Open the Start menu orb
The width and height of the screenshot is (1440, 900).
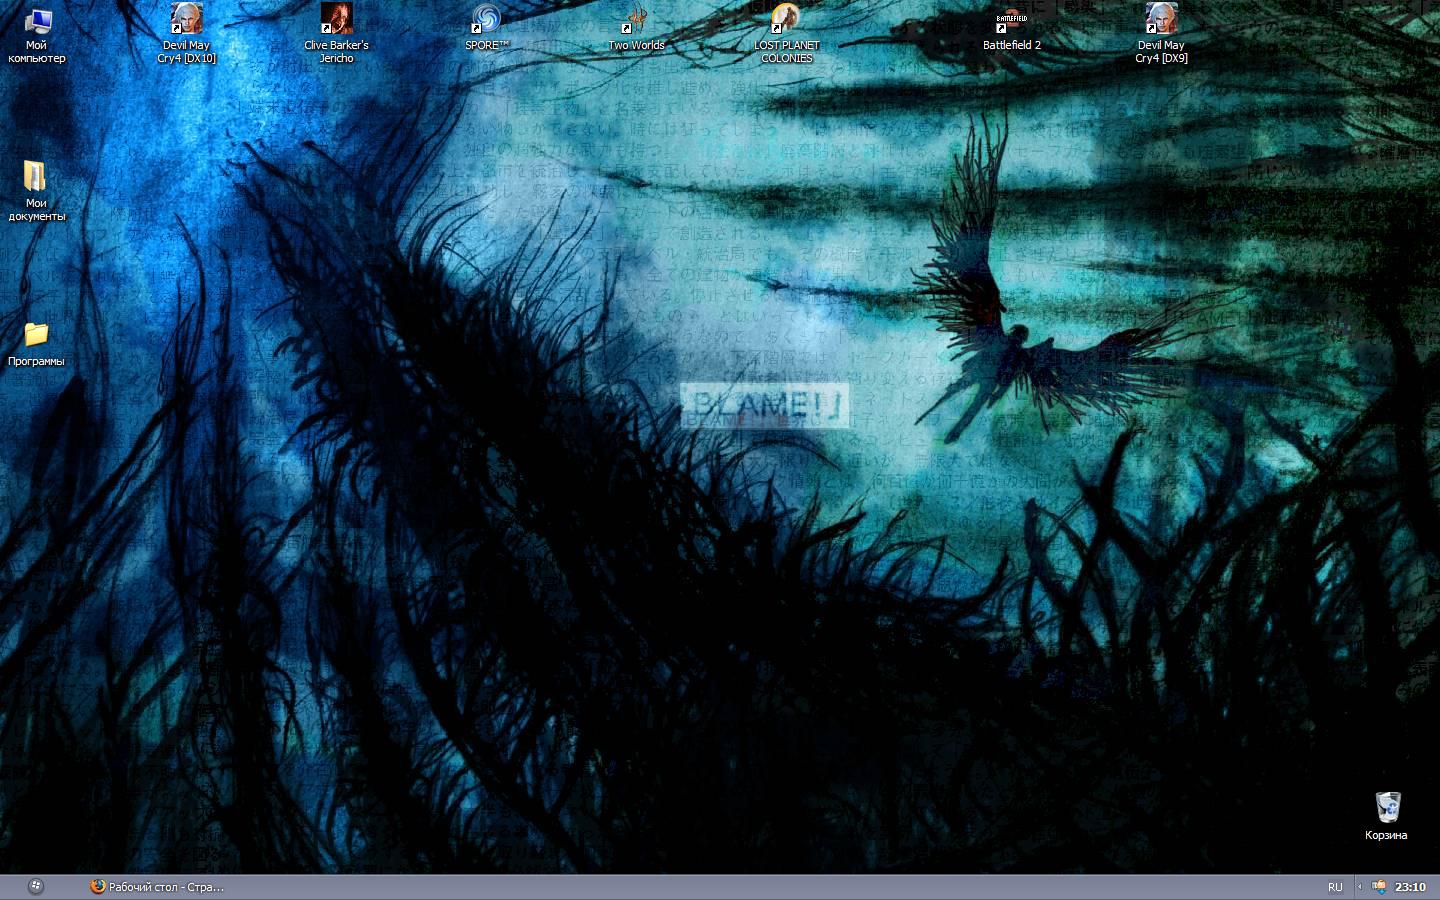[x=36, y=886]
